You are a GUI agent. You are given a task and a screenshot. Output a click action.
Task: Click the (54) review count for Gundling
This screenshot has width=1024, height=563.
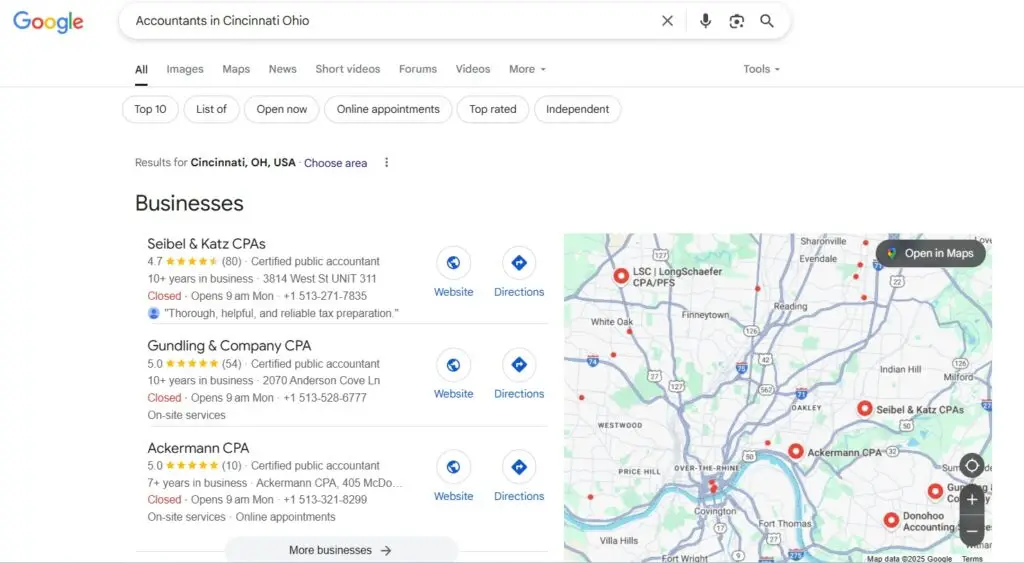coord(231,364)
